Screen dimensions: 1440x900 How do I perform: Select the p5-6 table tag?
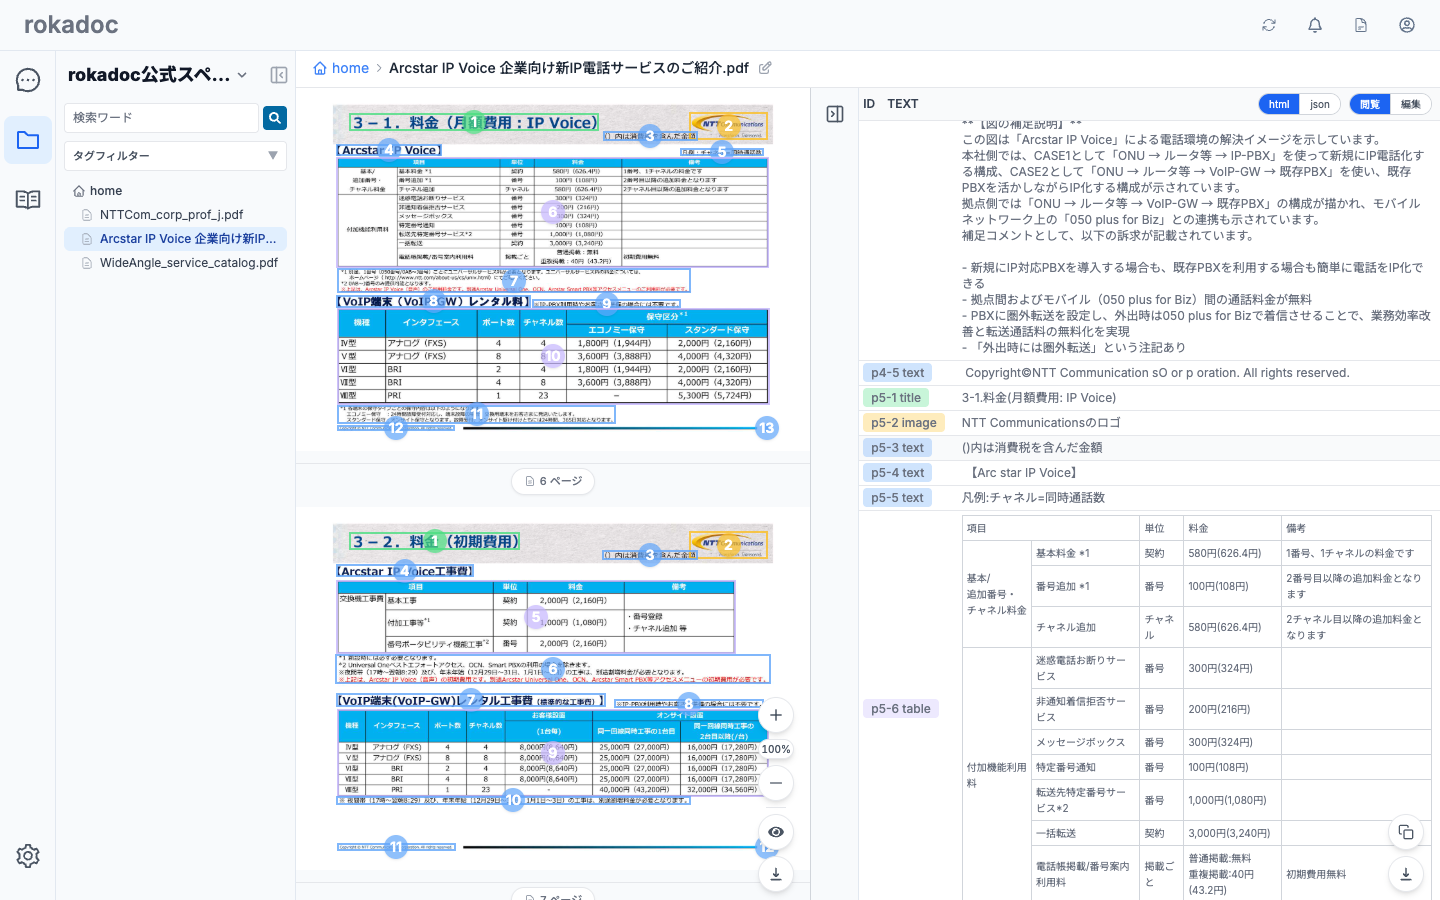(x=901, y=709)
